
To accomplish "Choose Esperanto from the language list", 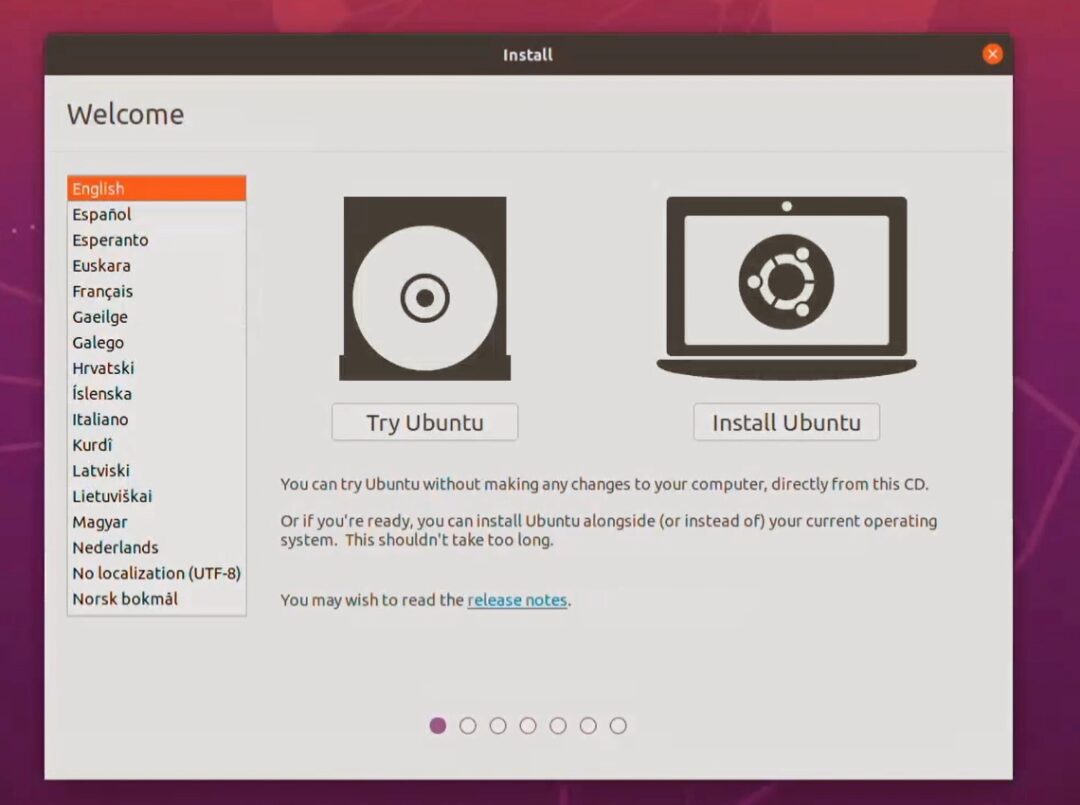I will point(156,240).
